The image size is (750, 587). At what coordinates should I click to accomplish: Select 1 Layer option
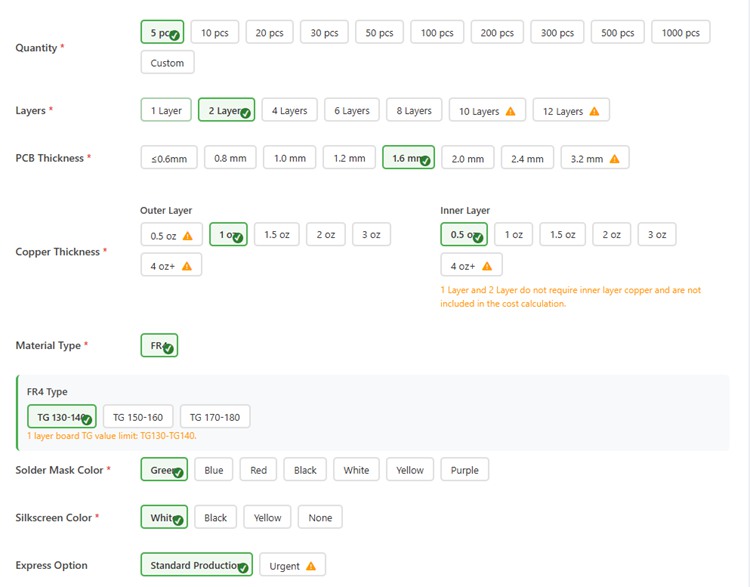click(x=166, y=110)
